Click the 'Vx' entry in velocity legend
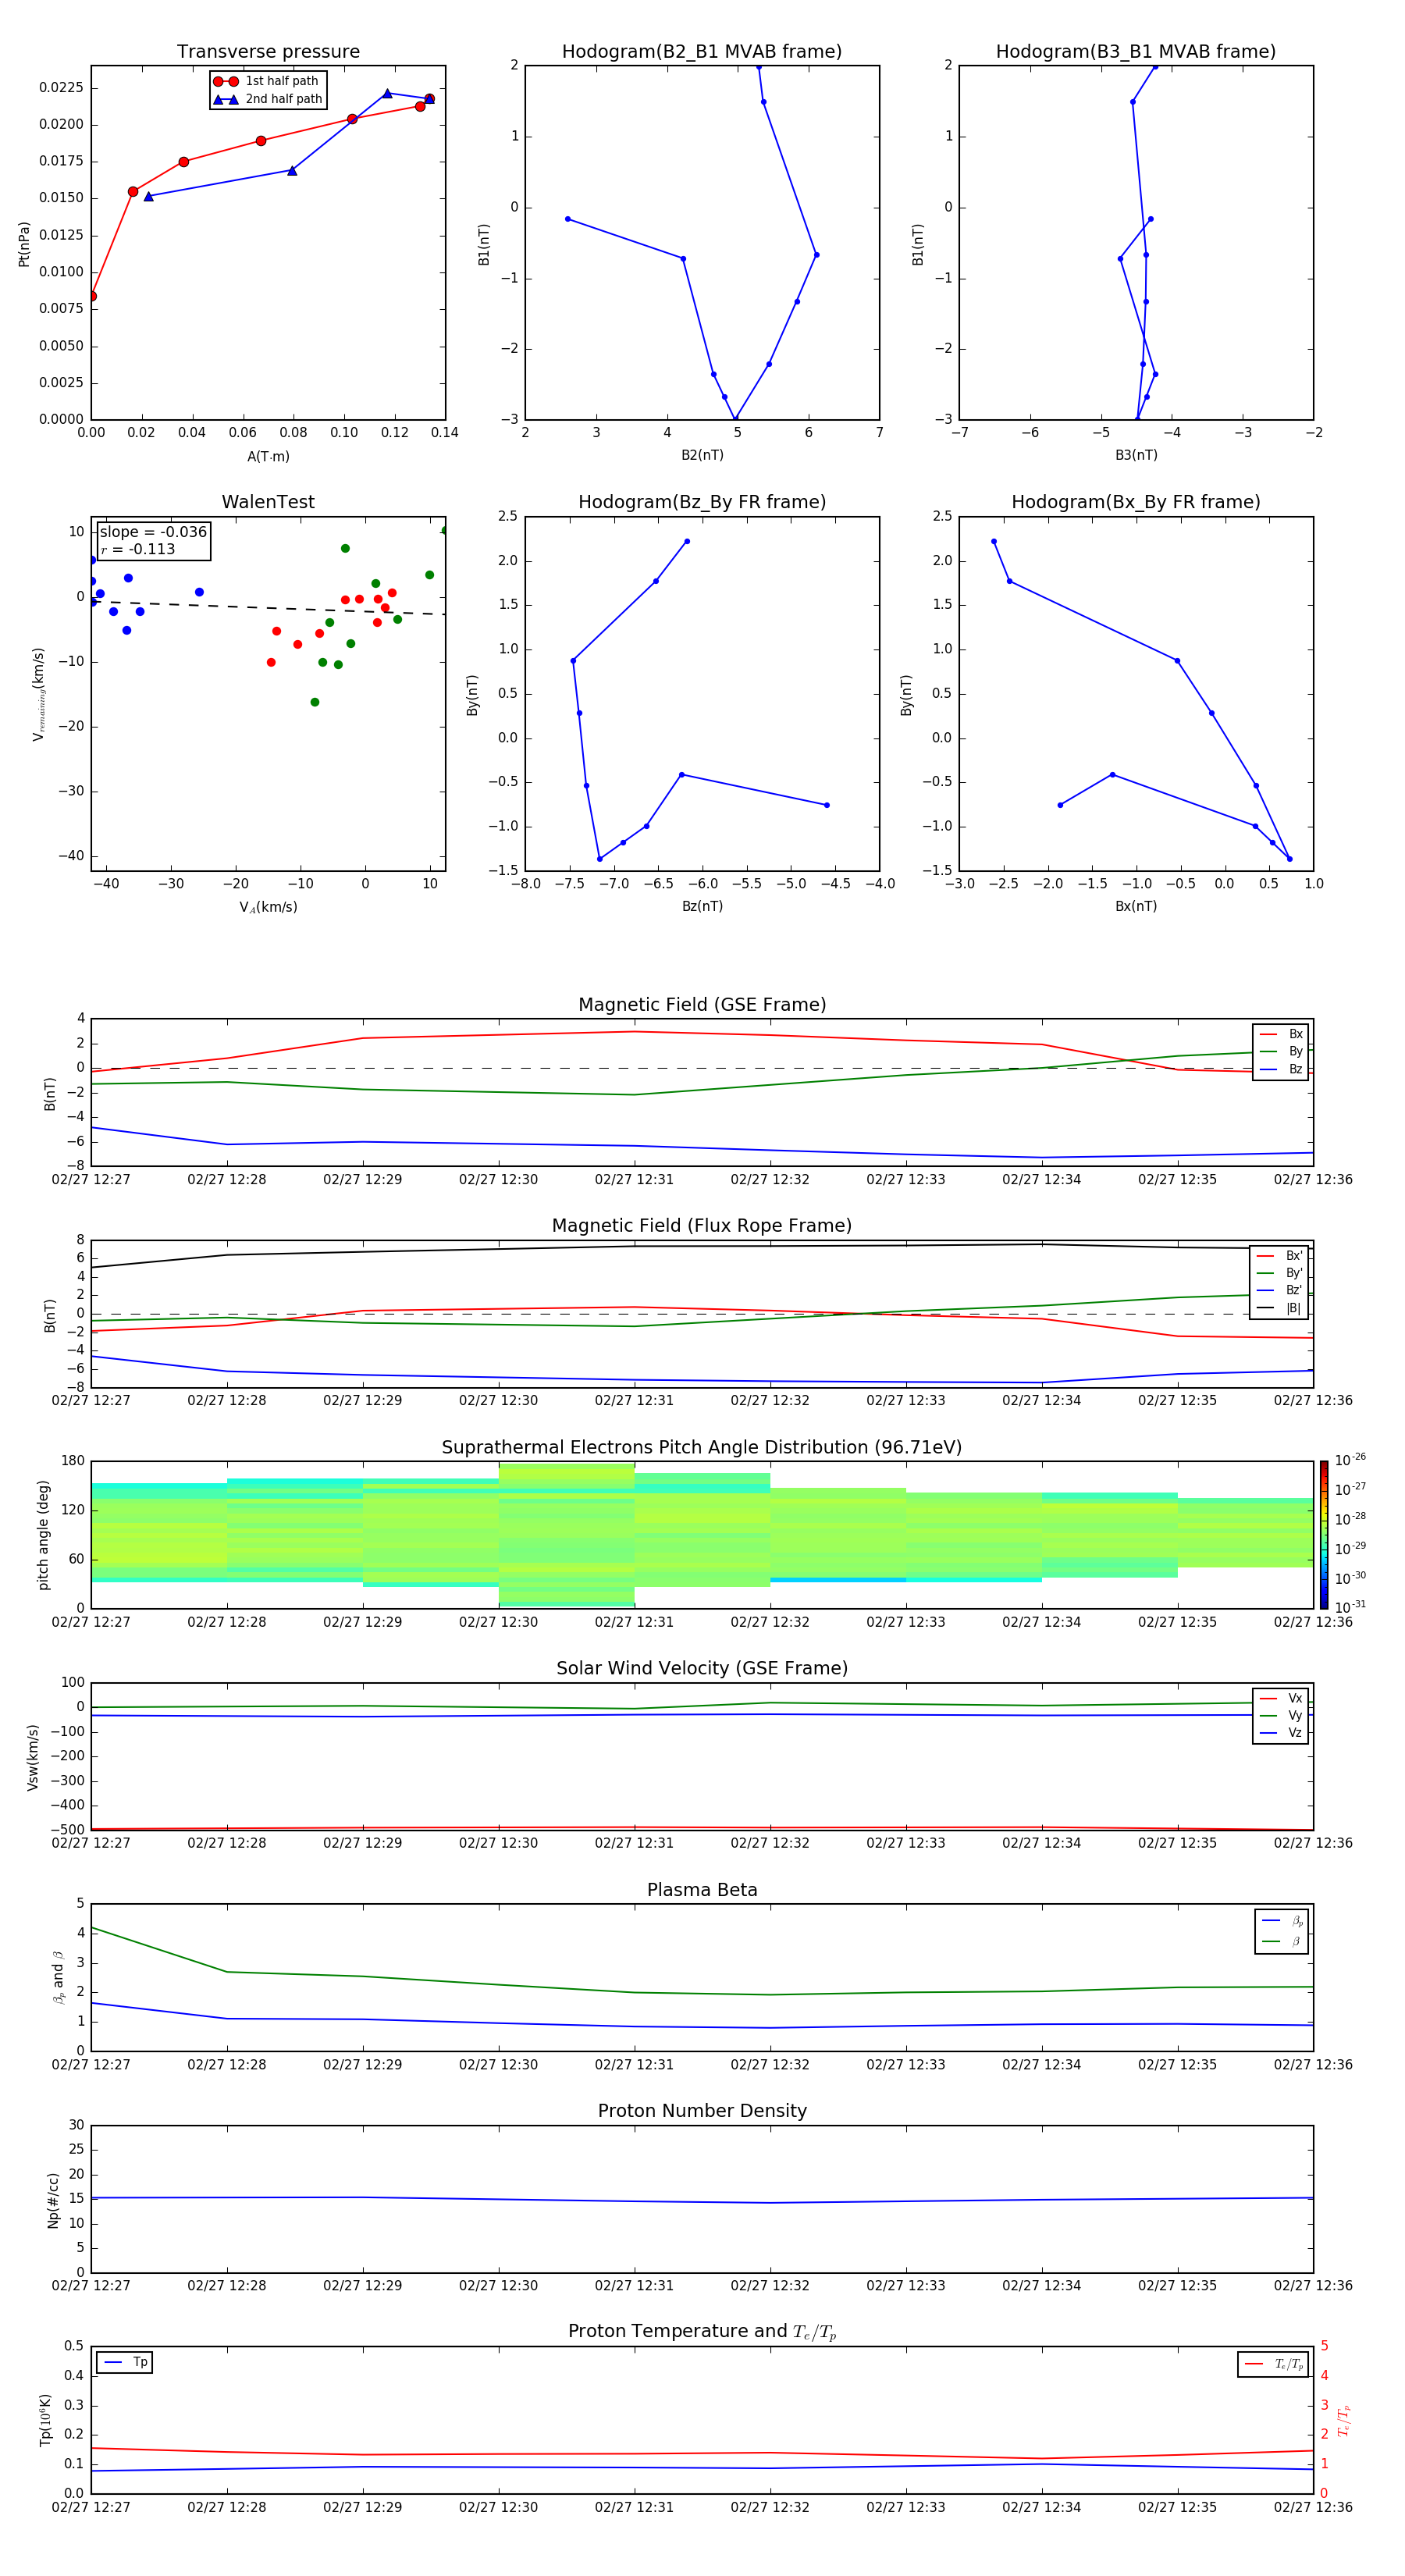Image resolution: width=1405 pixels, height=2576 pixels. pos(1281,1698)
